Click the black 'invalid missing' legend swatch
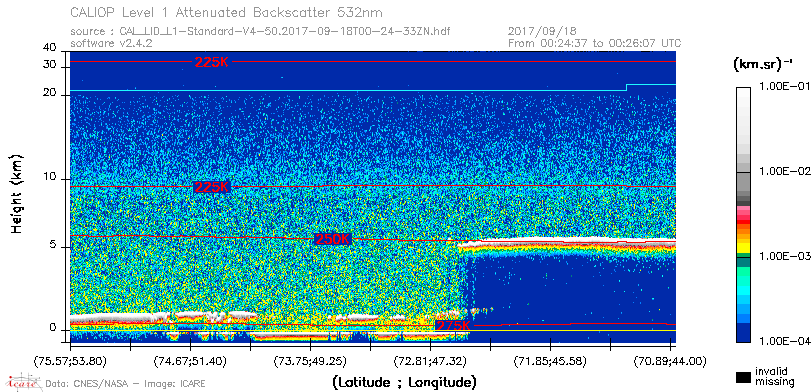Image resolution: width=811 pixels, height=392 pixels. tap(743, 378)
